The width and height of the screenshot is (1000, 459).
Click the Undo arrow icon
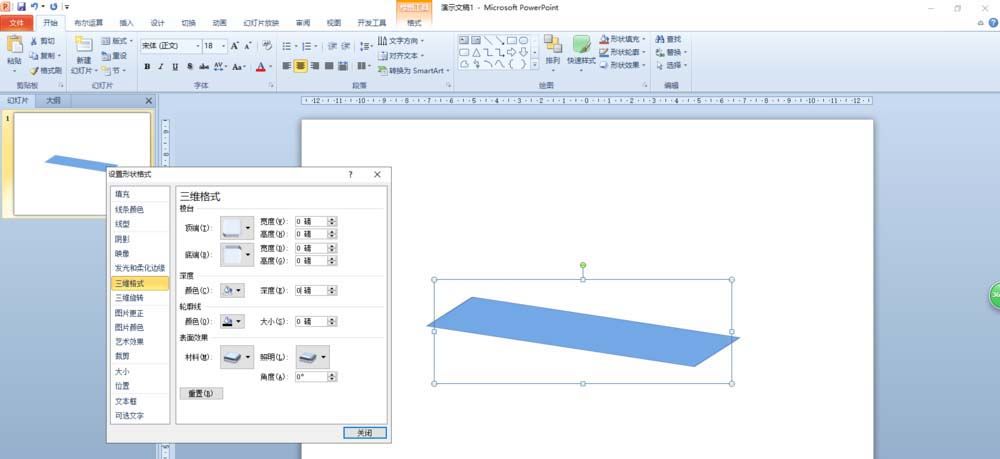click(x=34, y=6)
